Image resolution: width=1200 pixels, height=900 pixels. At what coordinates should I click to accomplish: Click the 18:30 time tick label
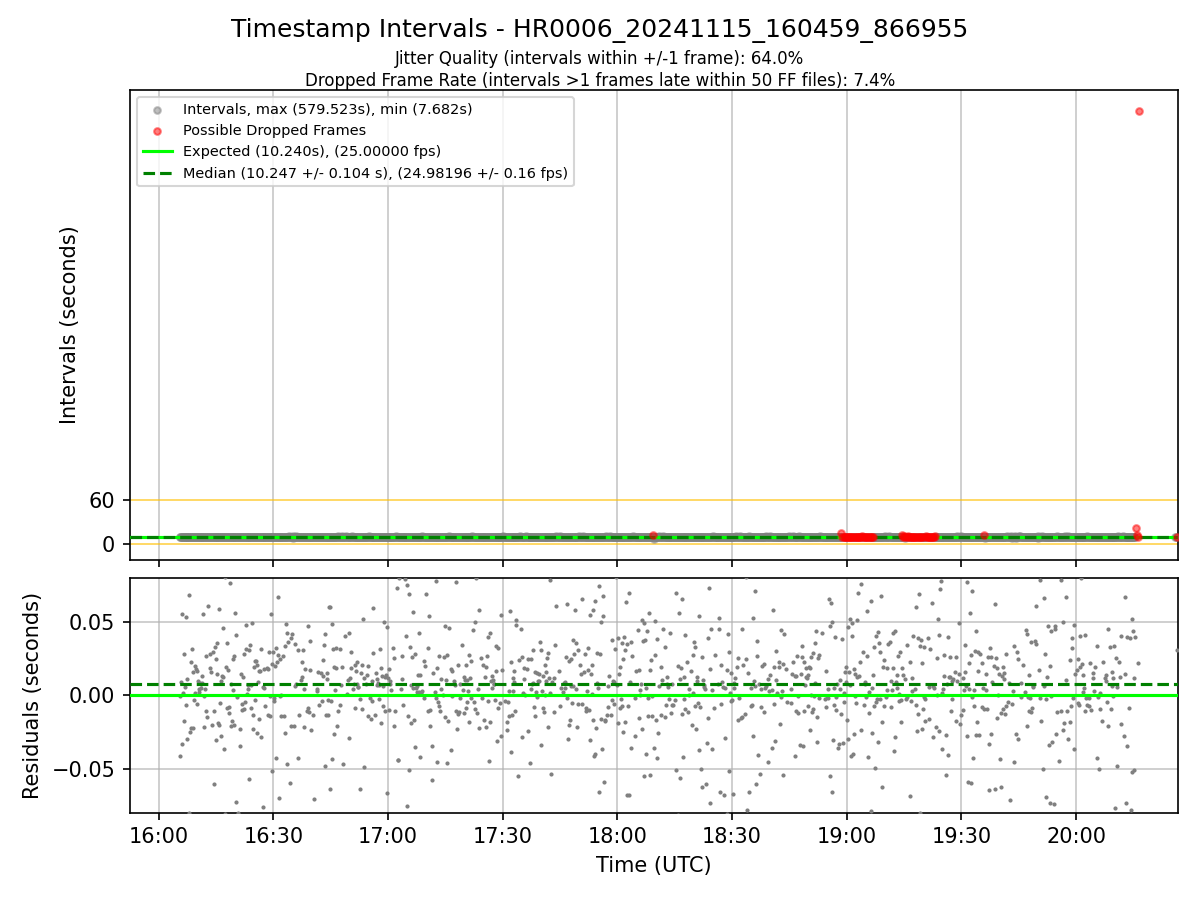tap(732, 834)
